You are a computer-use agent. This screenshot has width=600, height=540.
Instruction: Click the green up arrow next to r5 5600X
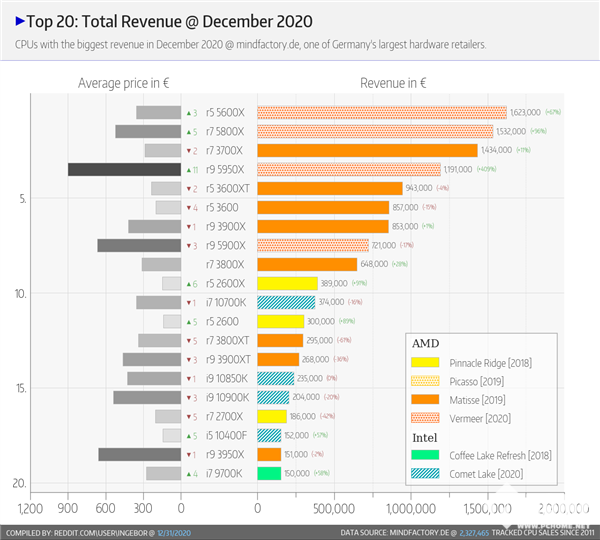188,112
